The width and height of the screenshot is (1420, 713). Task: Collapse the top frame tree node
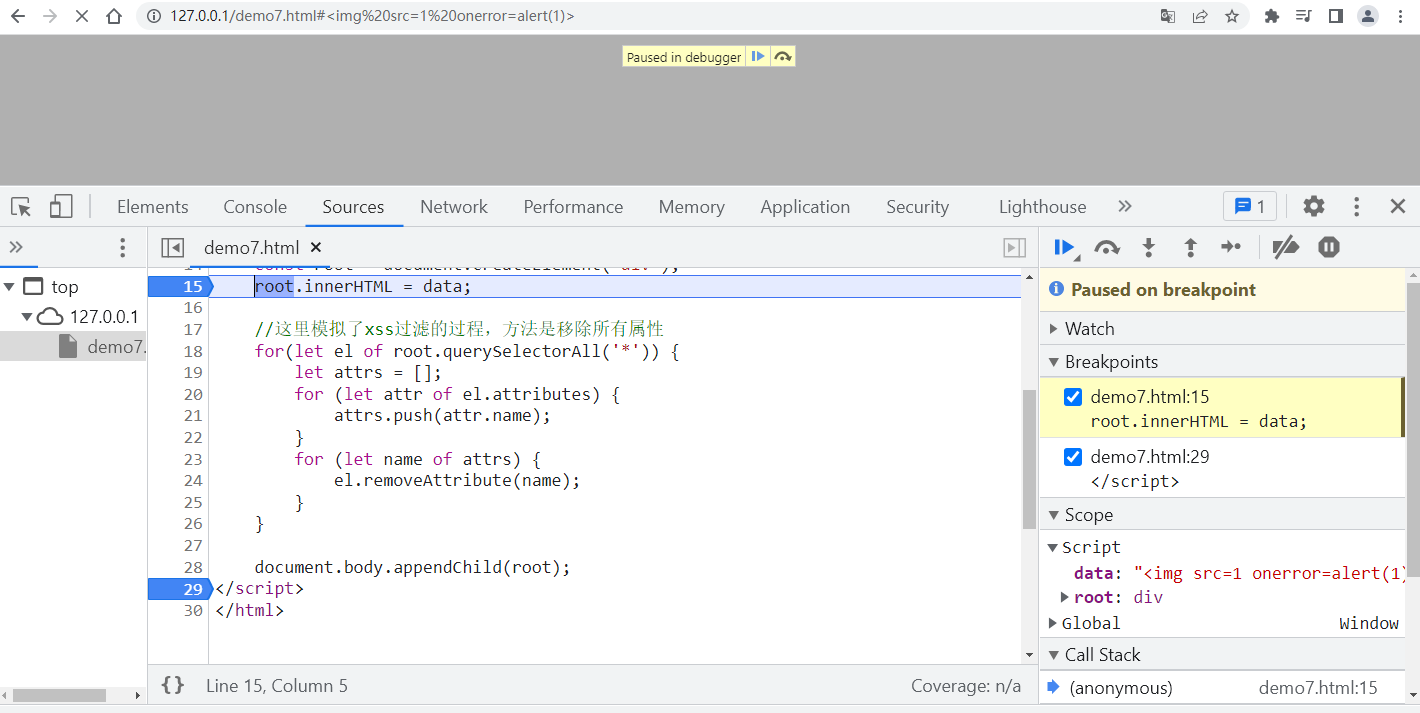tap(9, 287)
